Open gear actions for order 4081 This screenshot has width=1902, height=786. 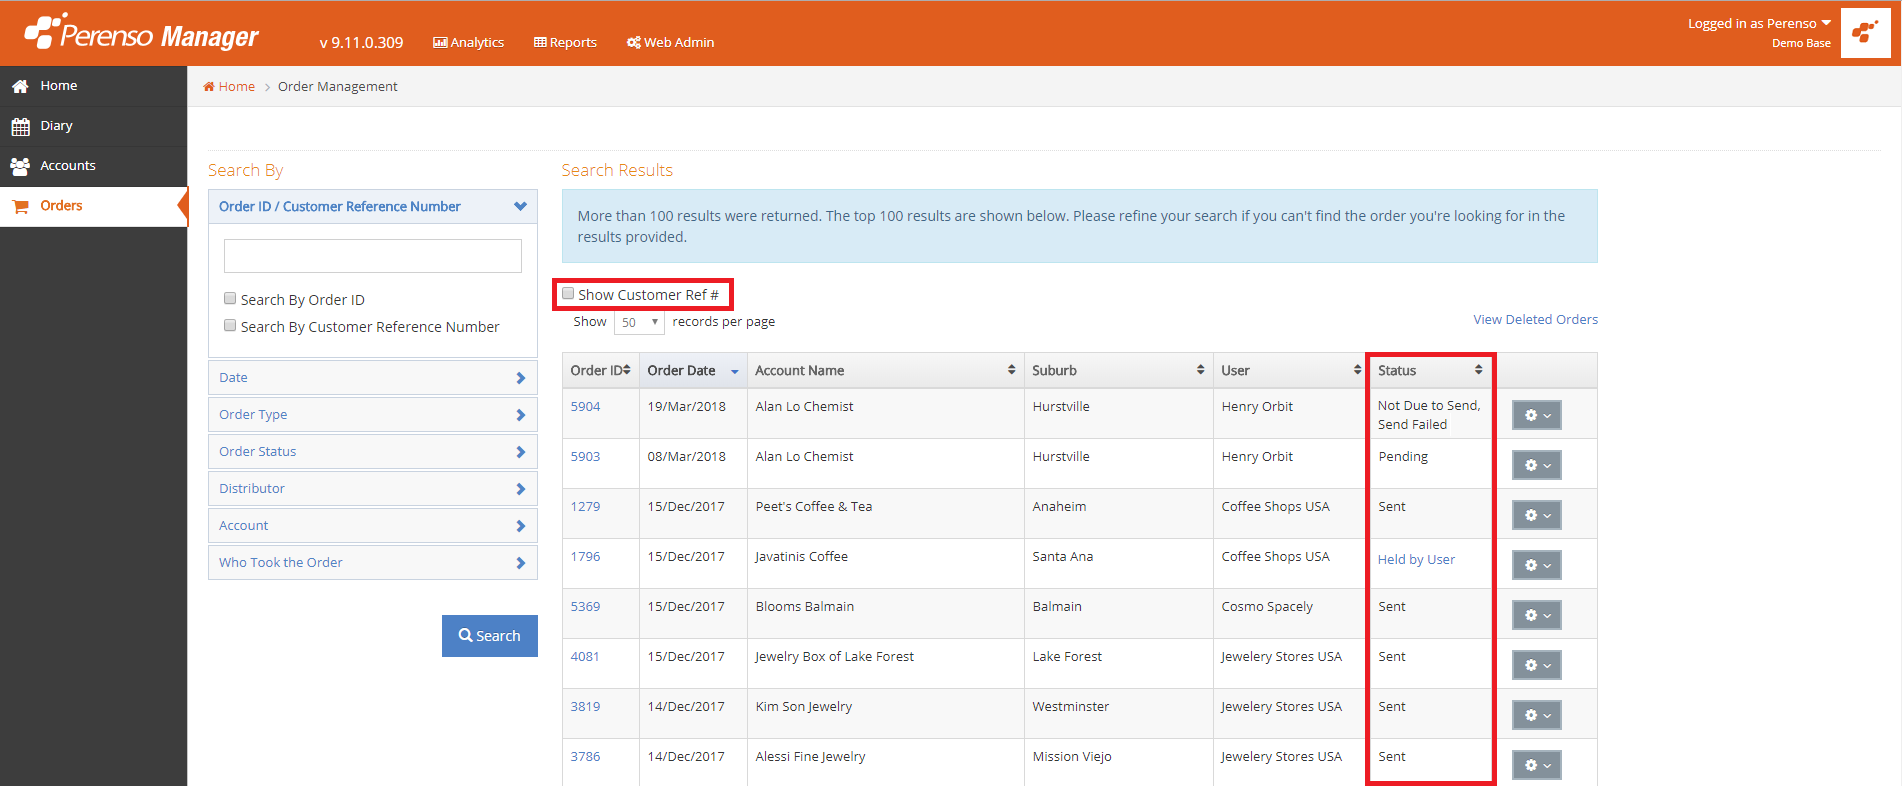[1536, 665]
